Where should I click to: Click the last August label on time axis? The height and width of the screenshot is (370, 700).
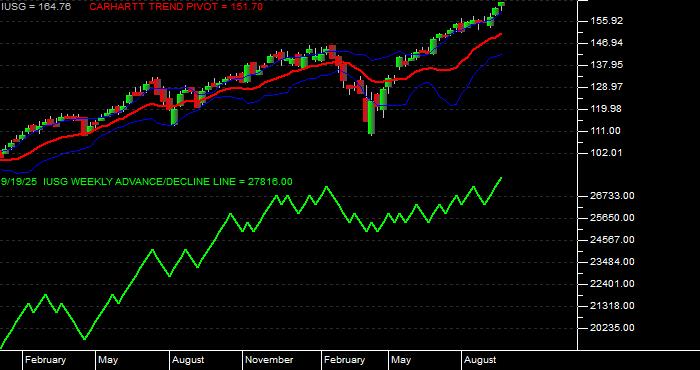[480, 360]
